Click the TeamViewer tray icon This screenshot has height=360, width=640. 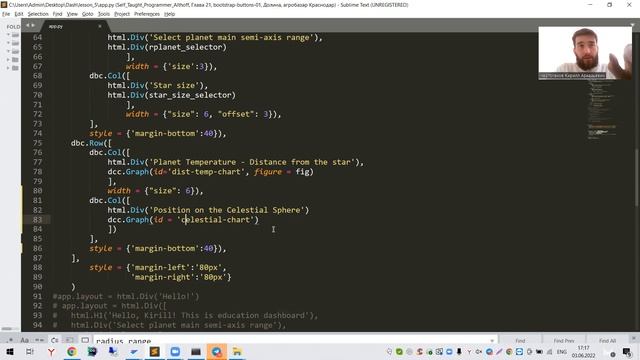pyautogui.click(x=519, y=351)
